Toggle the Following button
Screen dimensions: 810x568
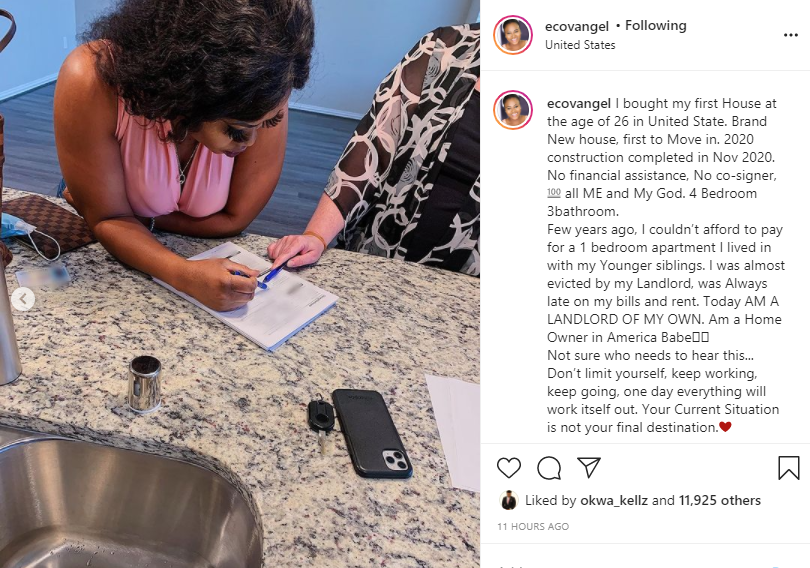pos(656,25)
